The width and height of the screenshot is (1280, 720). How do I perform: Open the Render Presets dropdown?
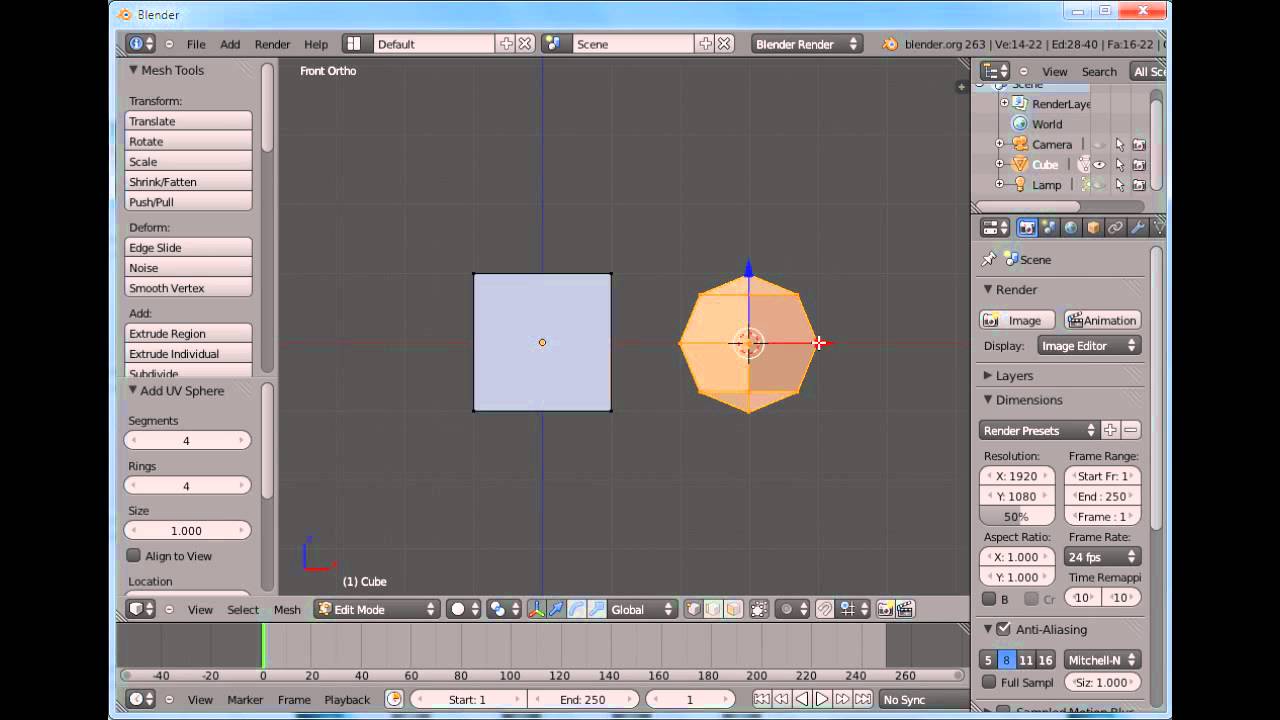1039,430
